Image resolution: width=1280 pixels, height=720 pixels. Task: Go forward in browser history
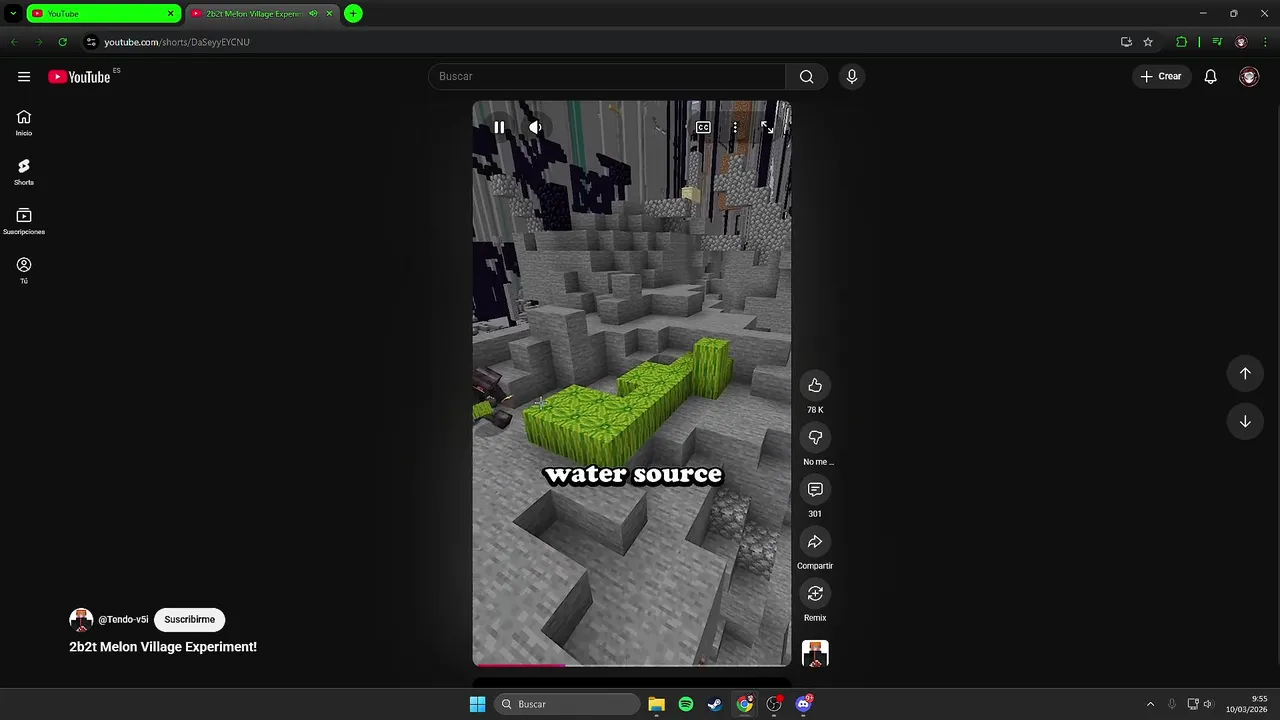pos(38,42)
